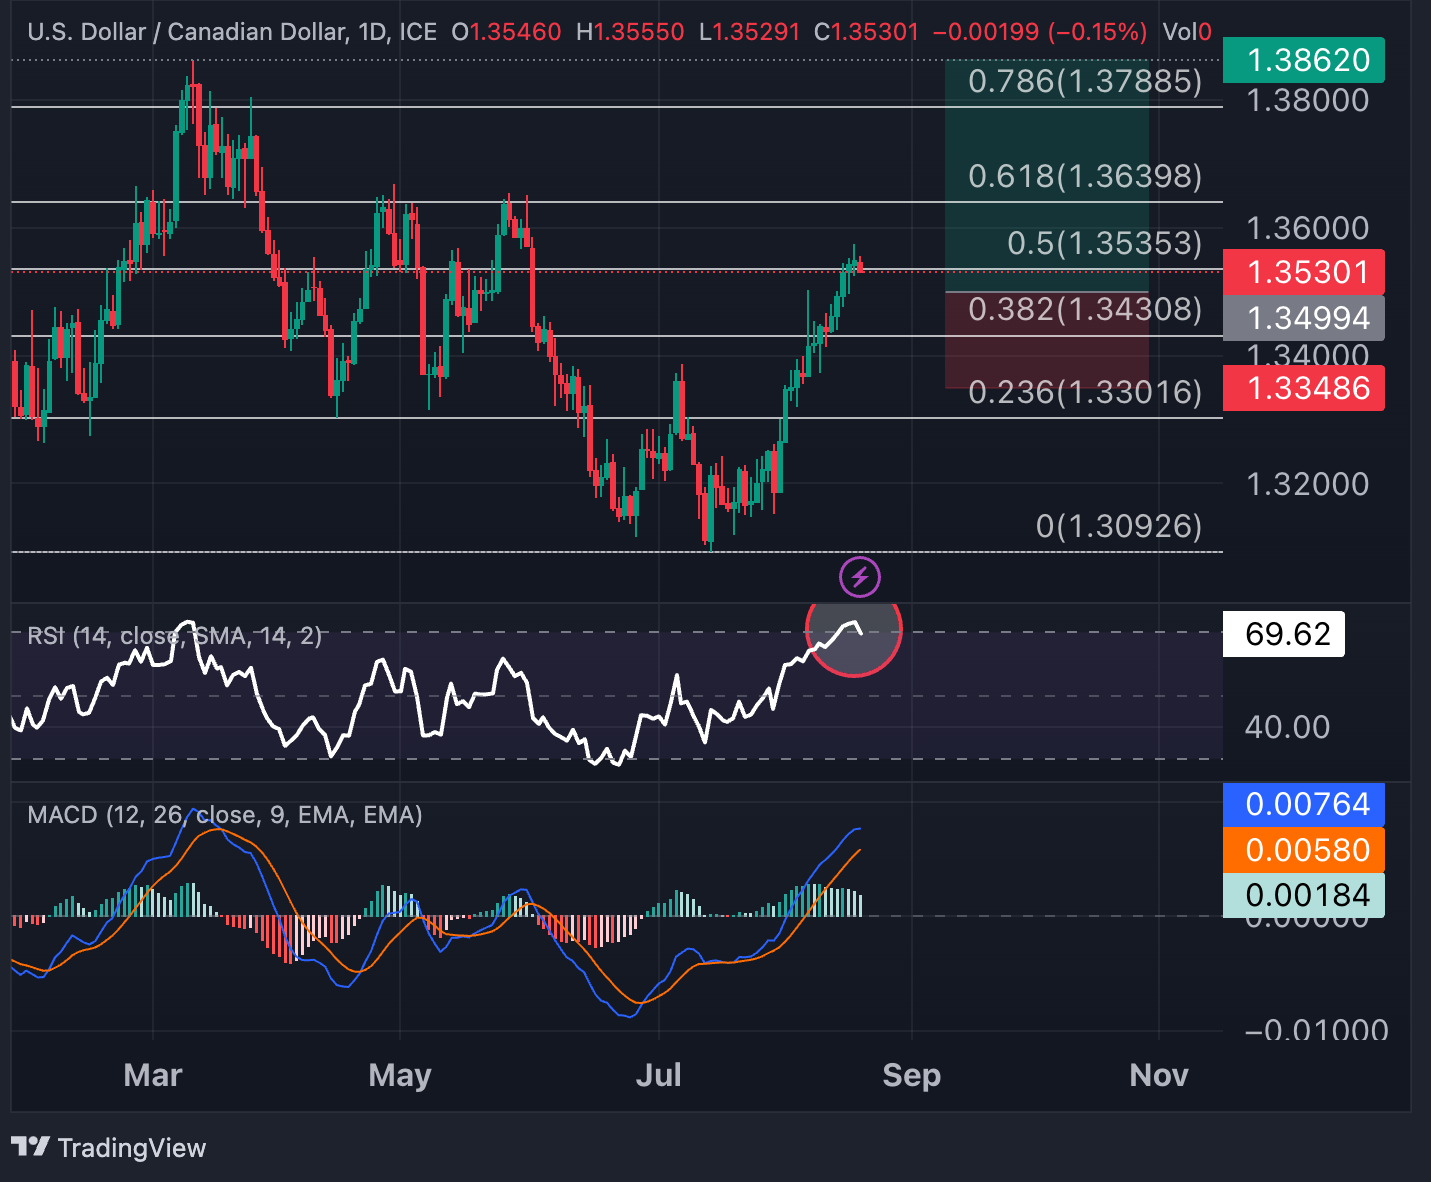
Task: Click the purple lightning bolt quick-trade icon
Action: click(x=859, y=576)
